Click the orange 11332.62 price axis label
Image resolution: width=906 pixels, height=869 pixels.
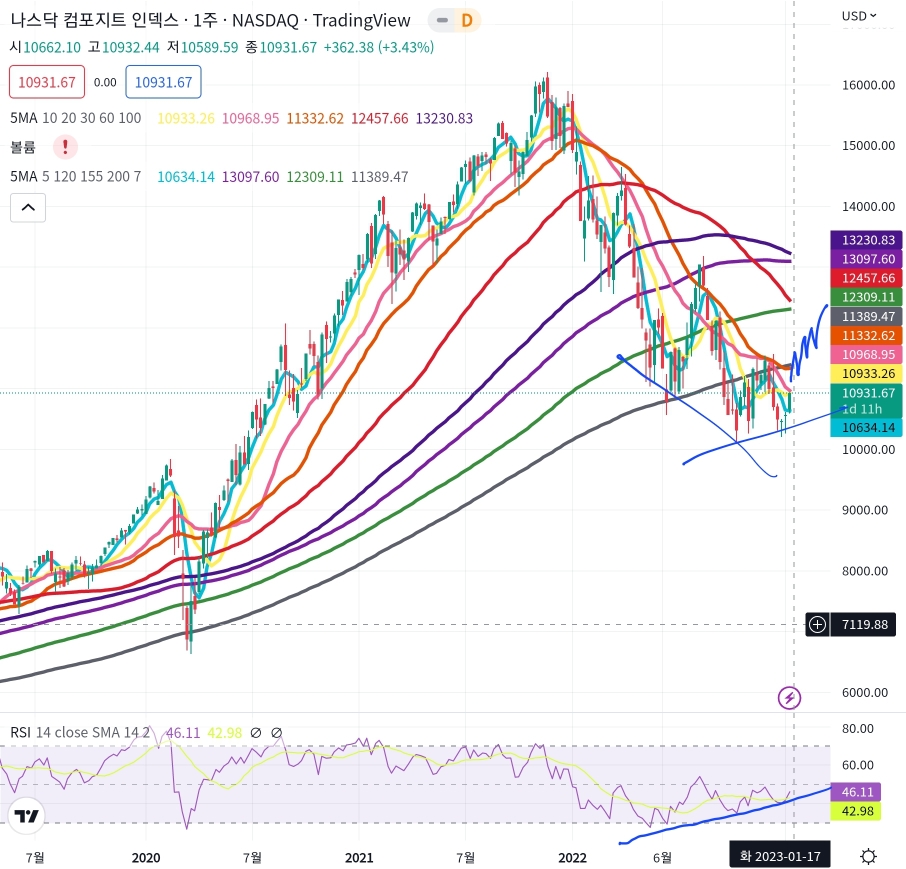tap(867, 335)
